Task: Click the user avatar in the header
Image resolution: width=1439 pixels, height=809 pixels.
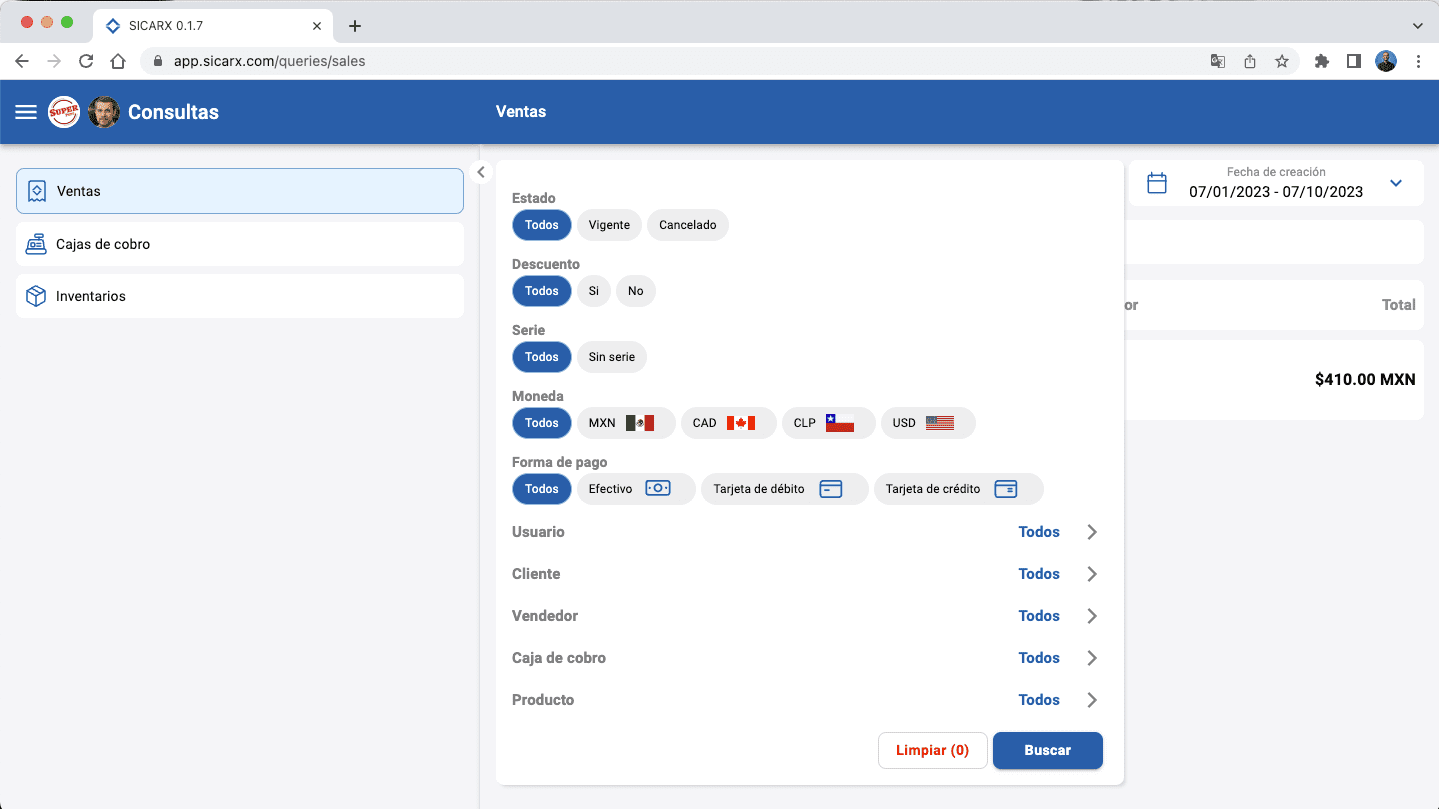Action: [104, 112]
